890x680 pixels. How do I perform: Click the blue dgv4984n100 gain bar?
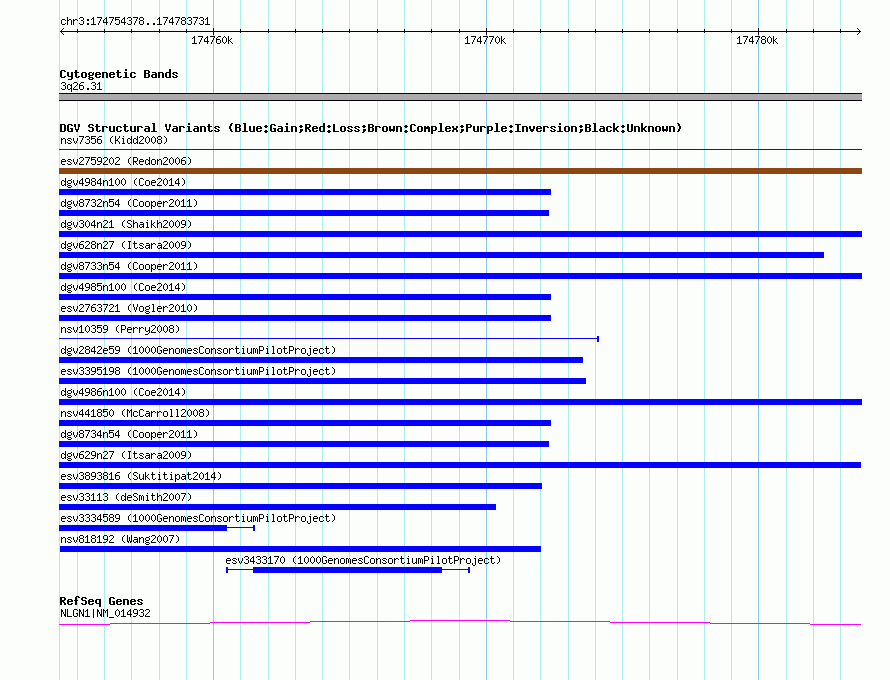[305, 192]
